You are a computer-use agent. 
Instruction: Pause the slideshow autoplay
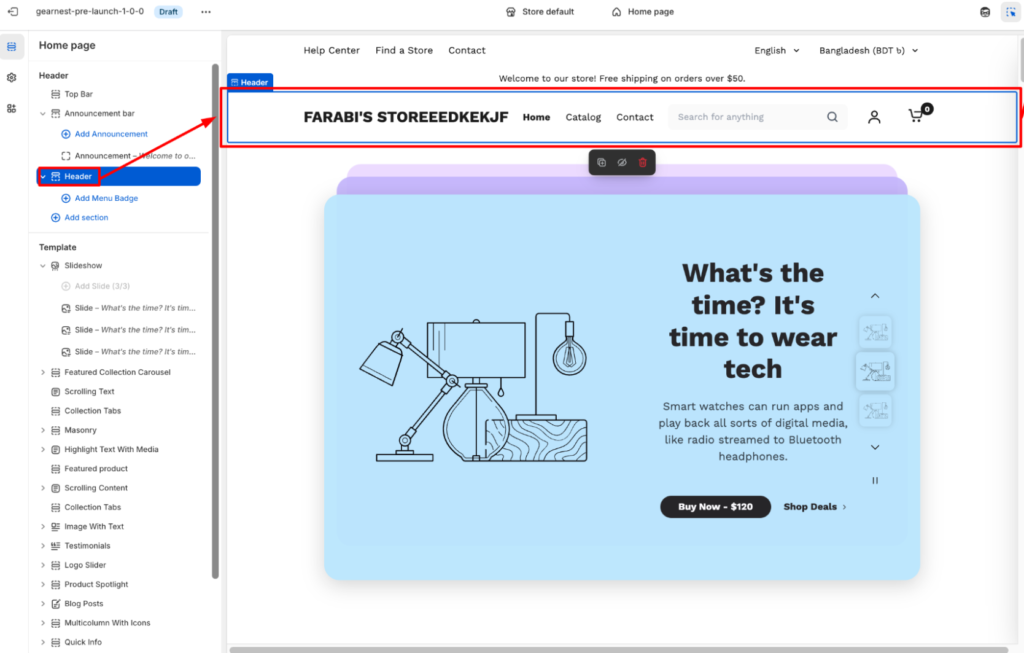coord(875,481)
